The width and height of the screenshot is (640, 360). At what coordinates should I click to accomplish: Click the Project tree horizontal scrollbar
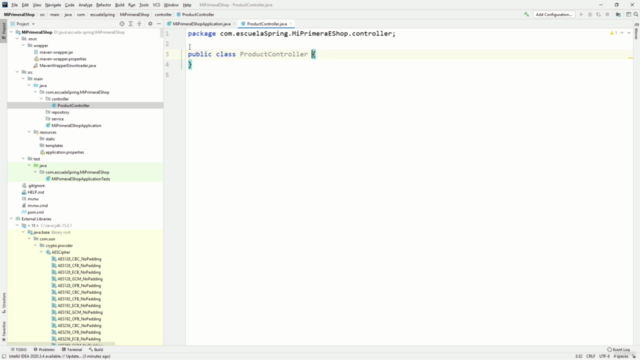pos(61,344)
